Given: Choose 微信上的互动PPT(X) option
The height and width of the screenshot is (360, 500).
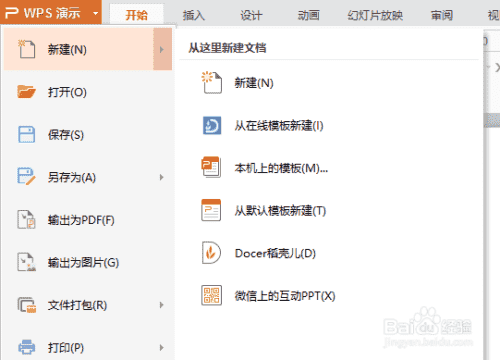Looking at the screenshot, I should pos(285,296).
